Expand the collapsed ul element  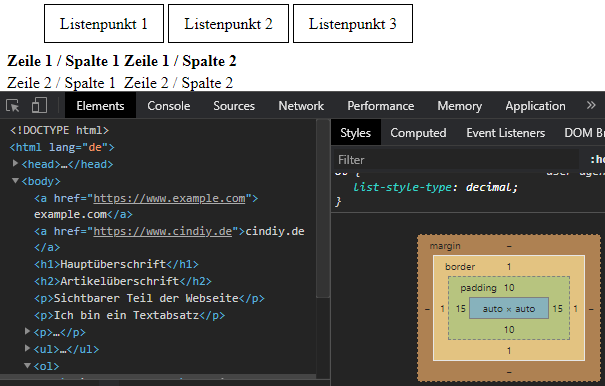(x=27, y=349)
